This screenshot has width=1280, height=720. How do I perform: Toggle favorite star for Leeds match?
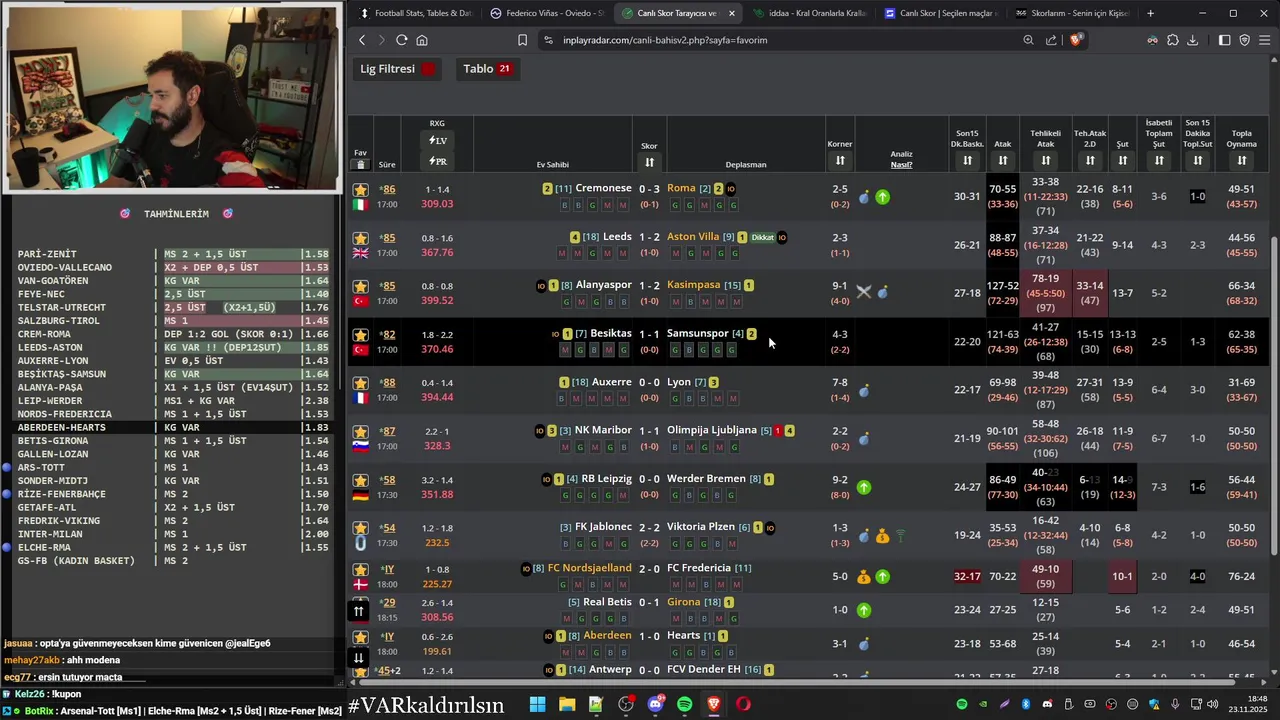pyautogui.click(x=361, y=238)
